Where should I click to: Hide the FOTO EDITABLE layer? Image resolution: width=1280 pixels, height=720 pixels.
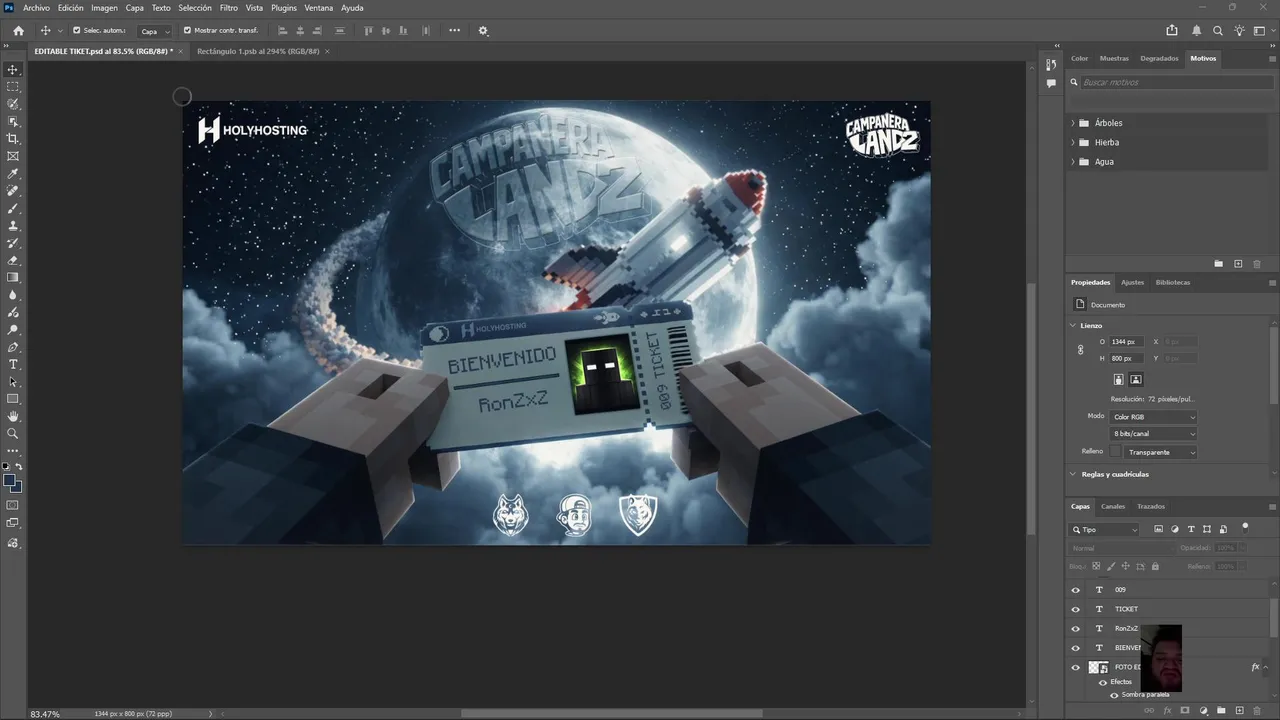[x=1076, y=668]
